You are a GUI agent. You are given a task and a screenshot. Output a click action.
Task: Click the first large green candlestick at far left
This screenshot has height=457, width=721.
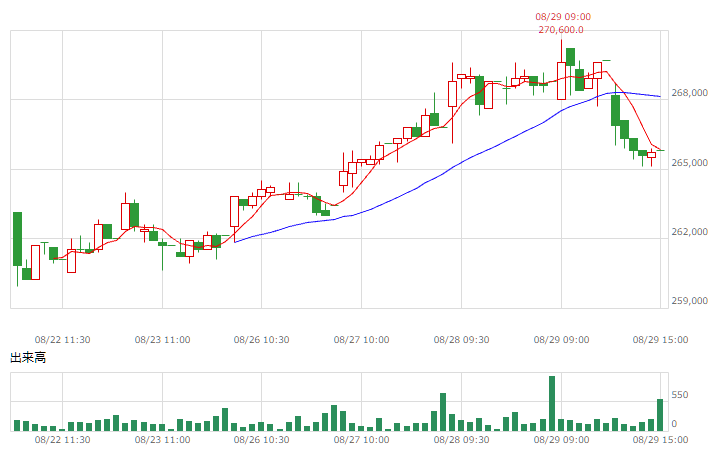pos(17,239)
